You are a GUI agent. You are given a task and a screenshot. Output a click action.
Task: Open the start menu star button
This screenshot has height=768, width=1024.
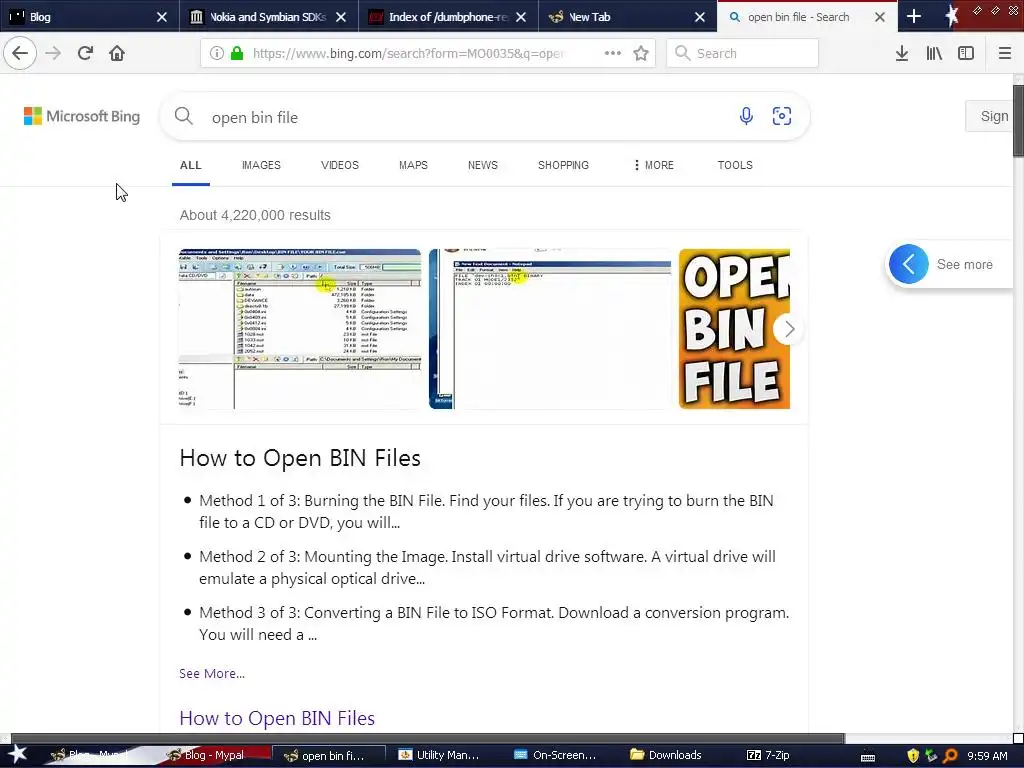pyautogui.click(x=18, y=755)
